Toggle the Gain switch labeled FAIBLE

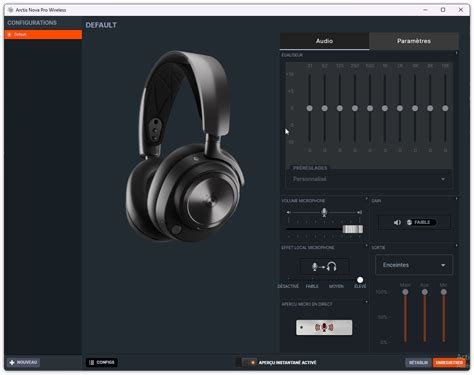click(421, 222)
